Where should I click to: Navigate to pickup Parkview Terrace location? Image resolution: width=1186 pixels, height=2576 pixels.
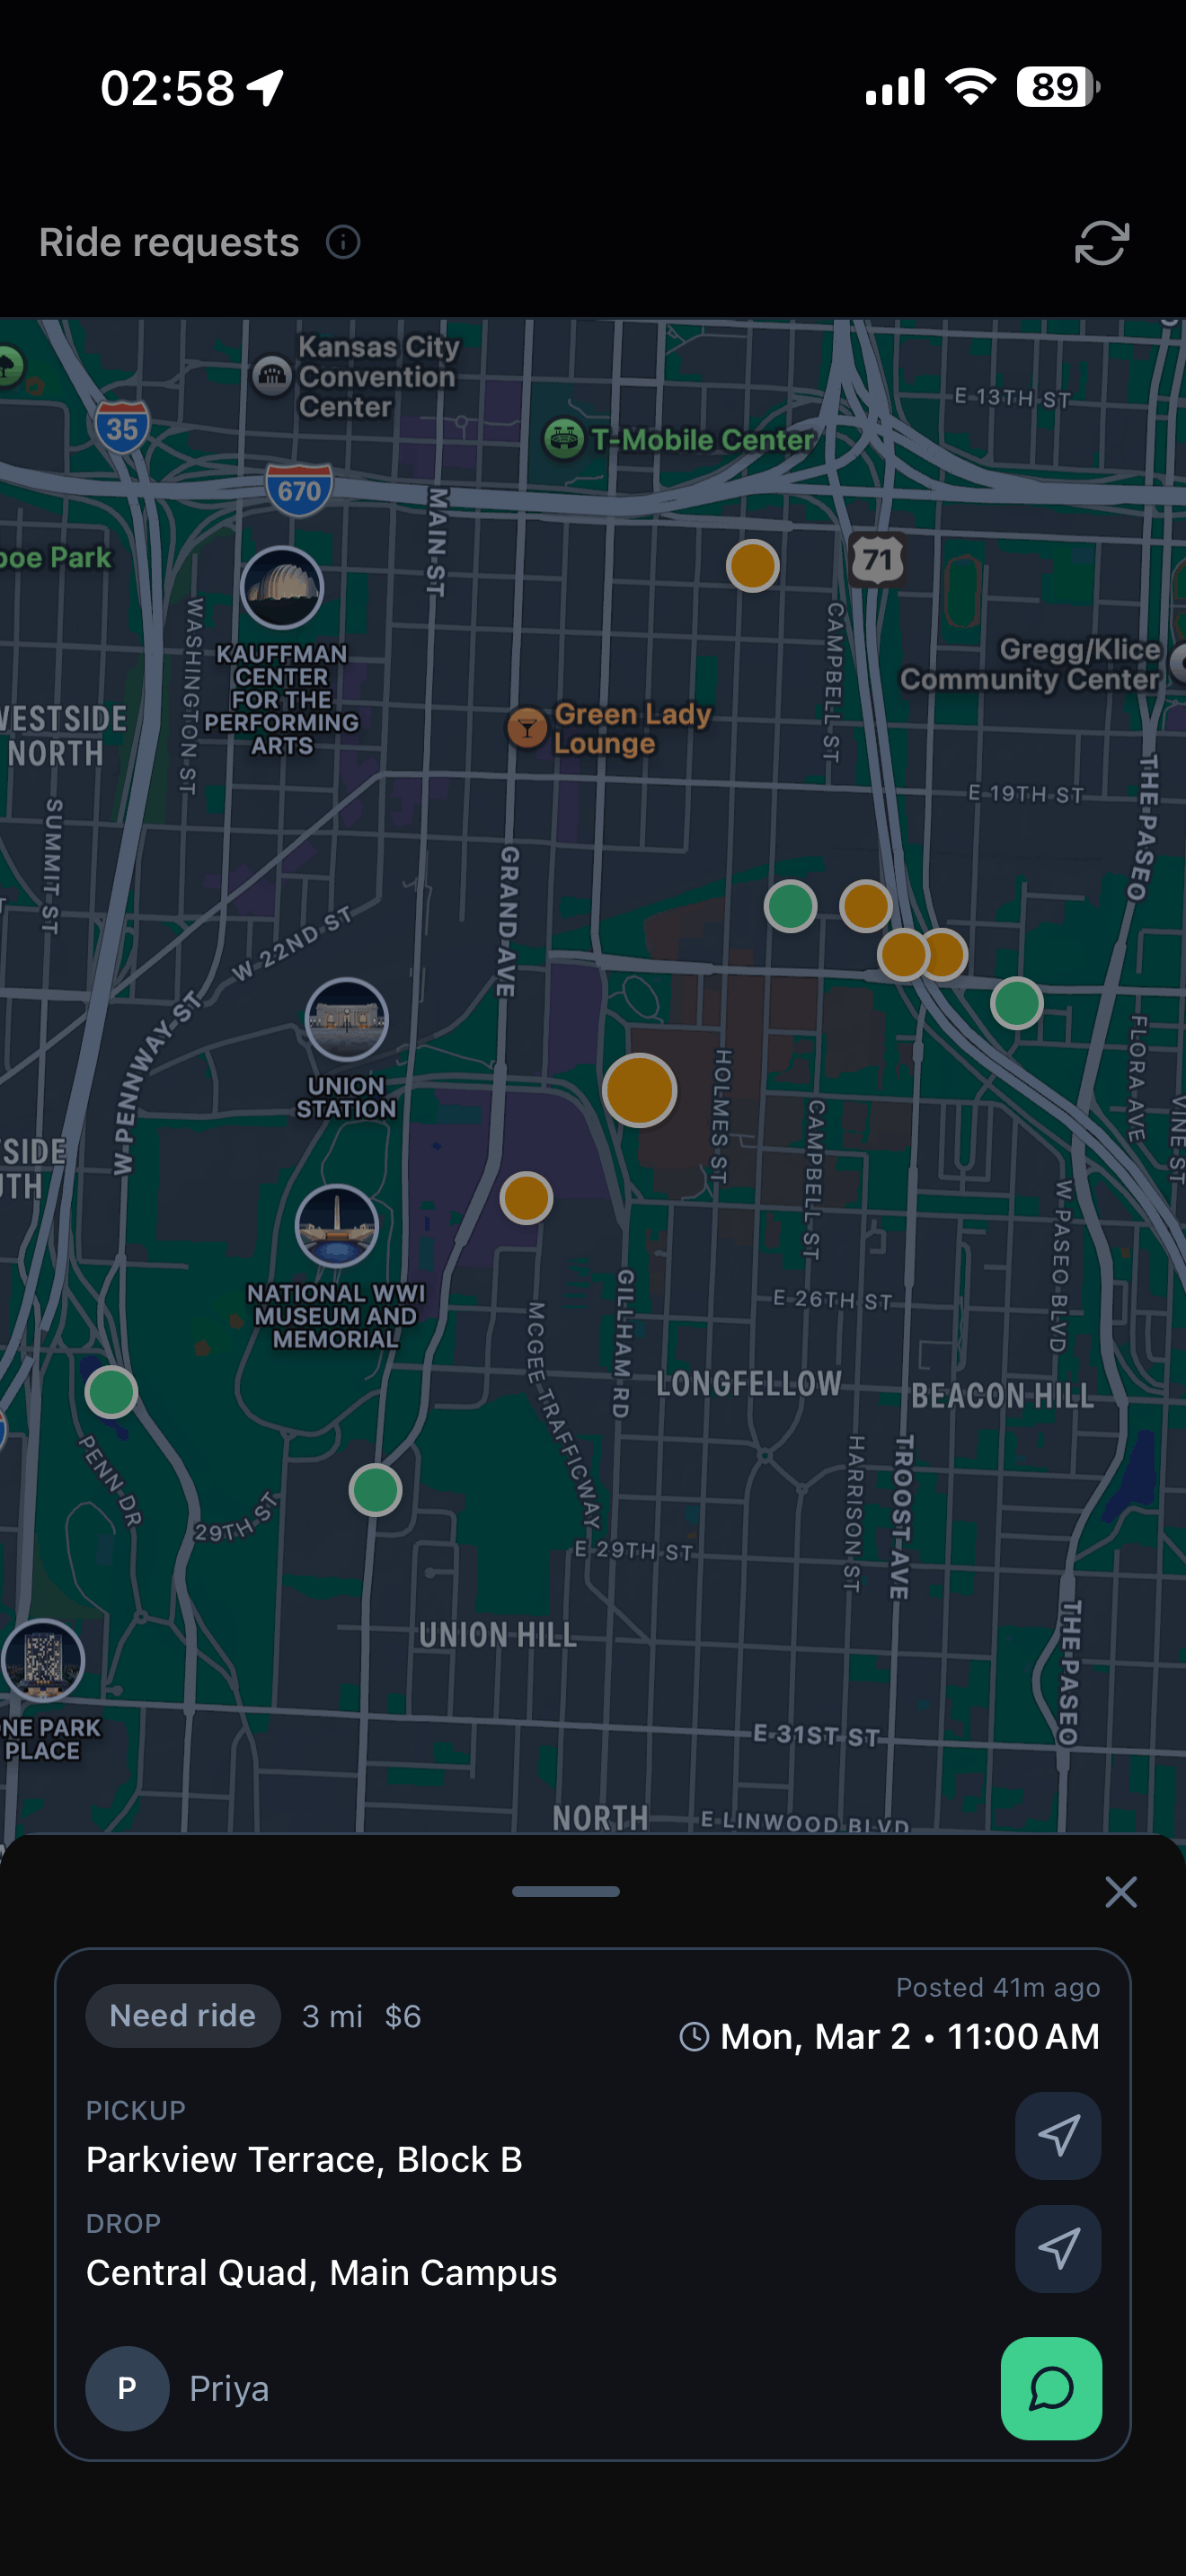(x=1057, y=2135)
